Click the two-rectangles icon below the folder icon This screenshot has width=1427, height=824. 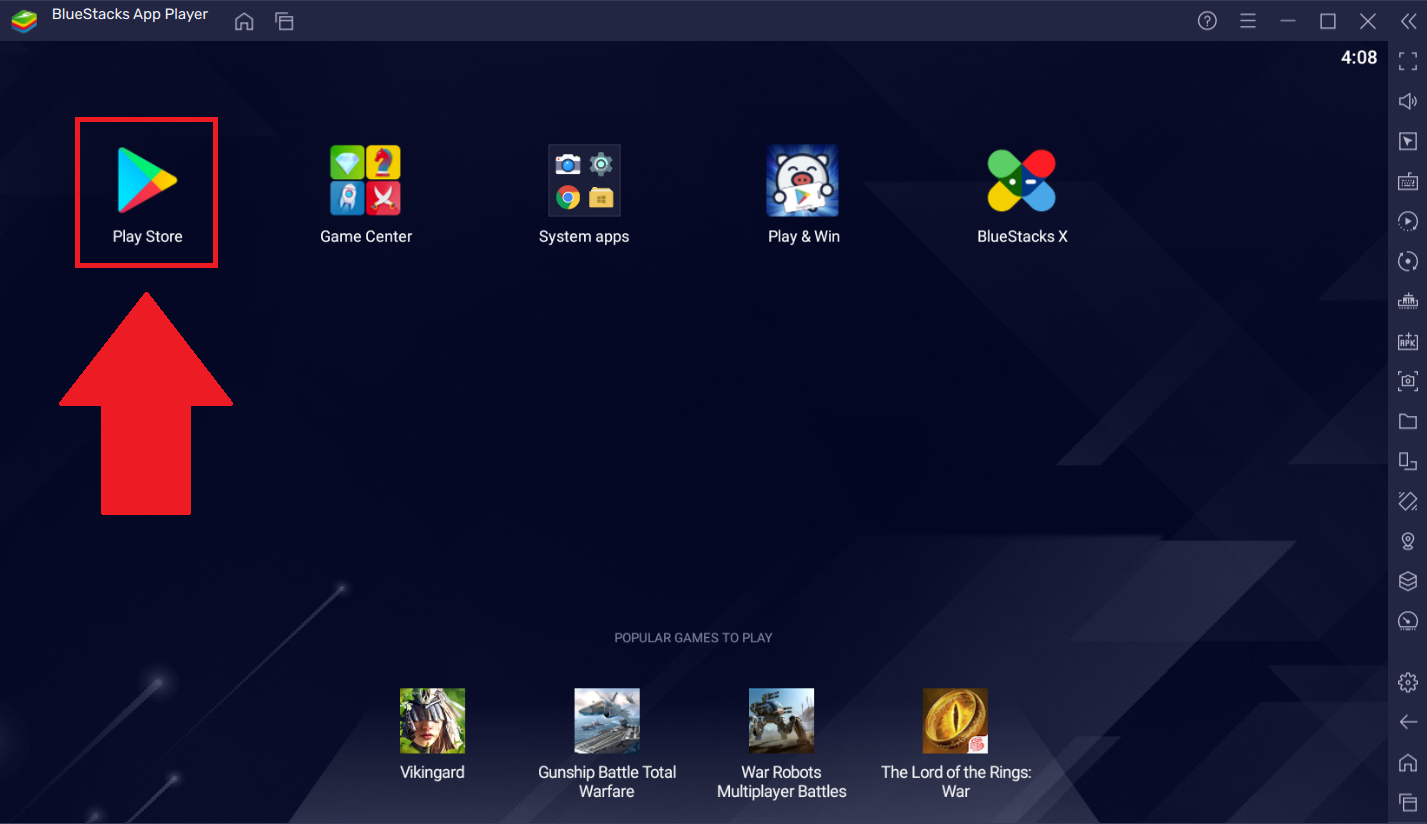[1408, 461]
